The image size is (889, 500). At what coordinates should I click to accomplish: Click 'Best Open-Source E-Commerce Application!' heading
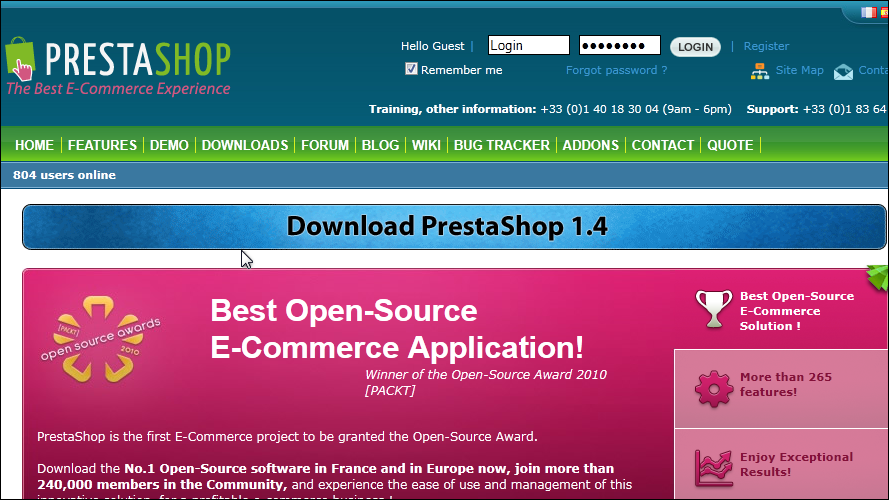pyautogui.click(x=397, y=329)
